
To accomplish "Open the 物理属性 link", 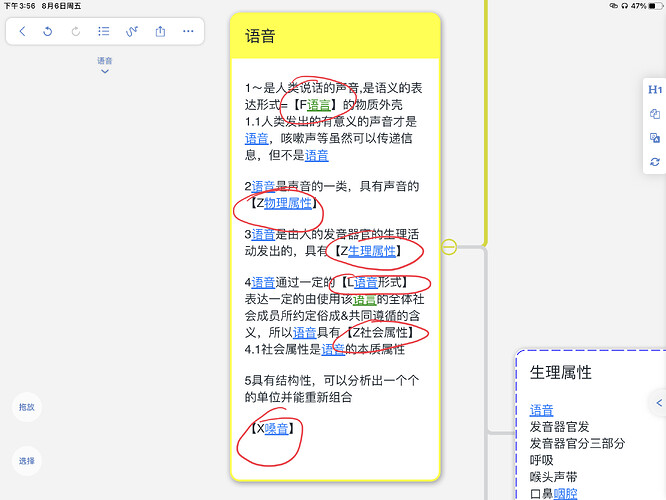I will [x=288, y=203].
